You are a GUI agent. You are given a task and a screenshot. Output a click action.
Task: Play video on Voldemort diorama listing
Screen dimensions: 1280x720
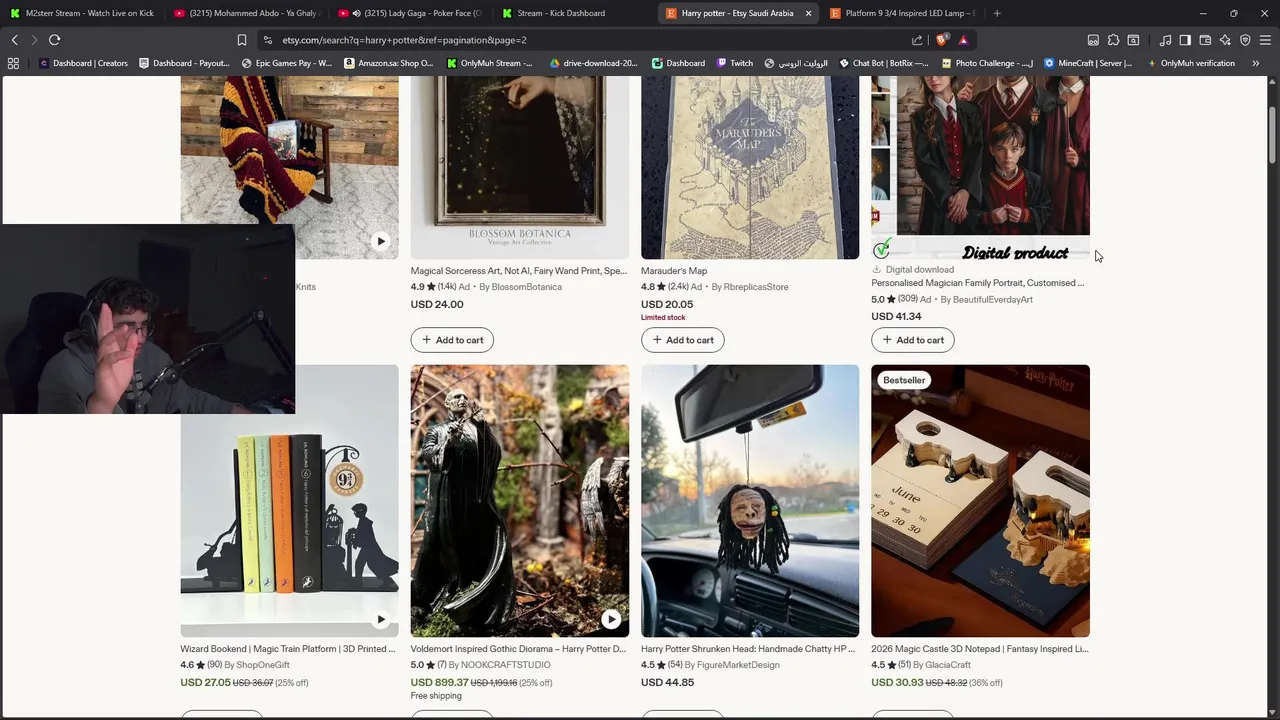(610, 620)
